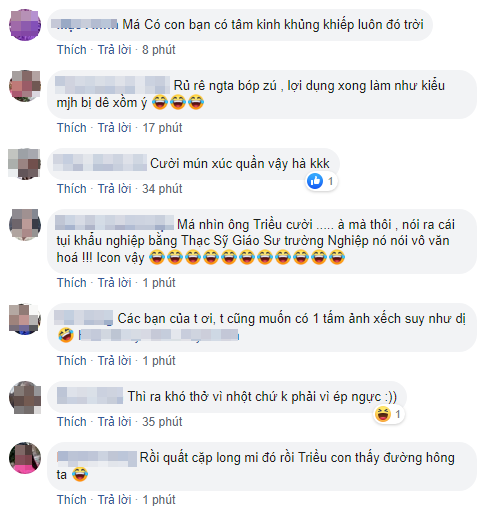Open the avatar beside the 'Má nhìn ông Triều' comment
The width and height of the screenshot is (503, 517).
coord(25,225)
